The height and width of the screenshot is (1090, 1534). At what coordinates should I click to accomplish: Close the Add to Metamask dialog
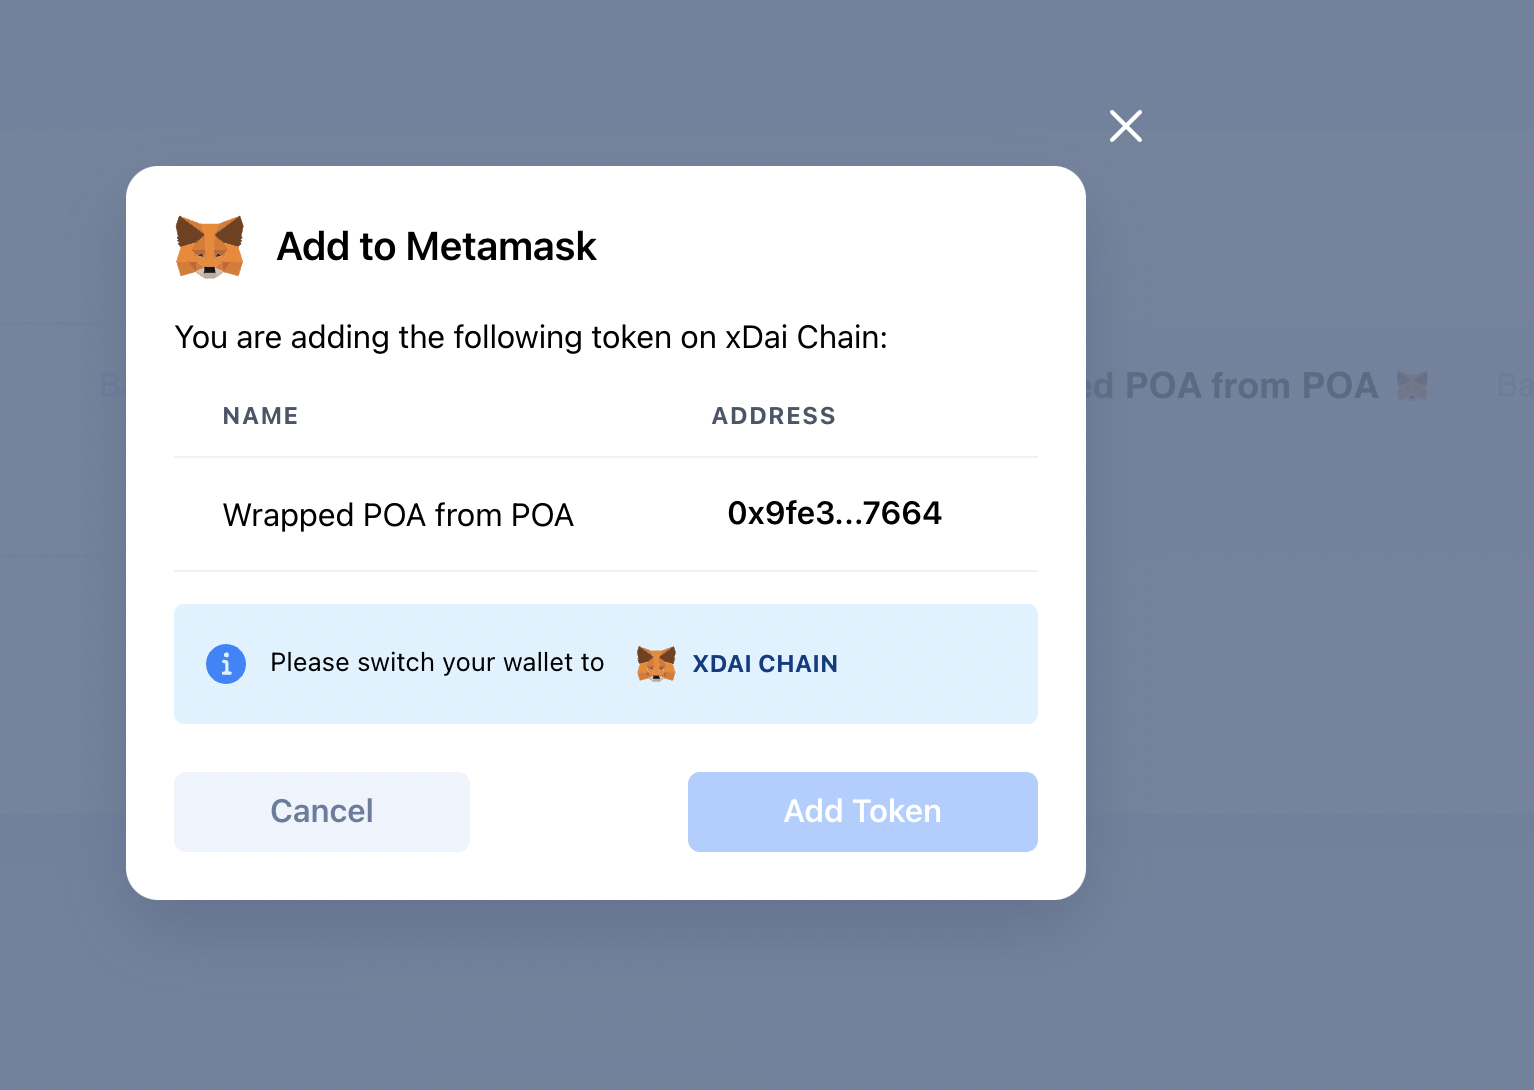click(1125, 126)
